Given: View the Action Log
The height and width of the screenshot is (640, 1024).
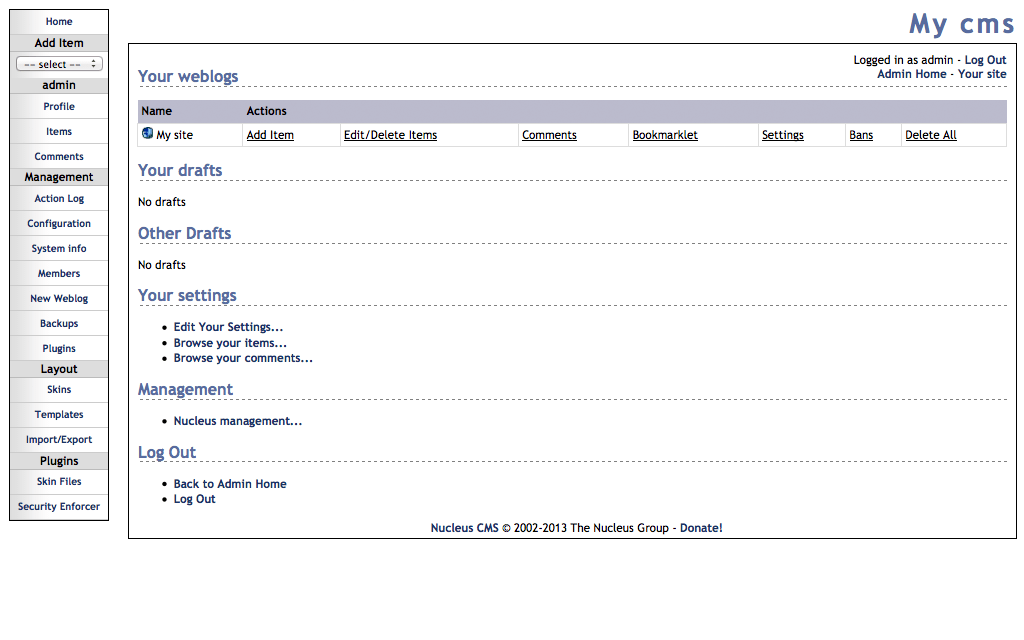Looking at the screenshot, I should tap(58, 198).
